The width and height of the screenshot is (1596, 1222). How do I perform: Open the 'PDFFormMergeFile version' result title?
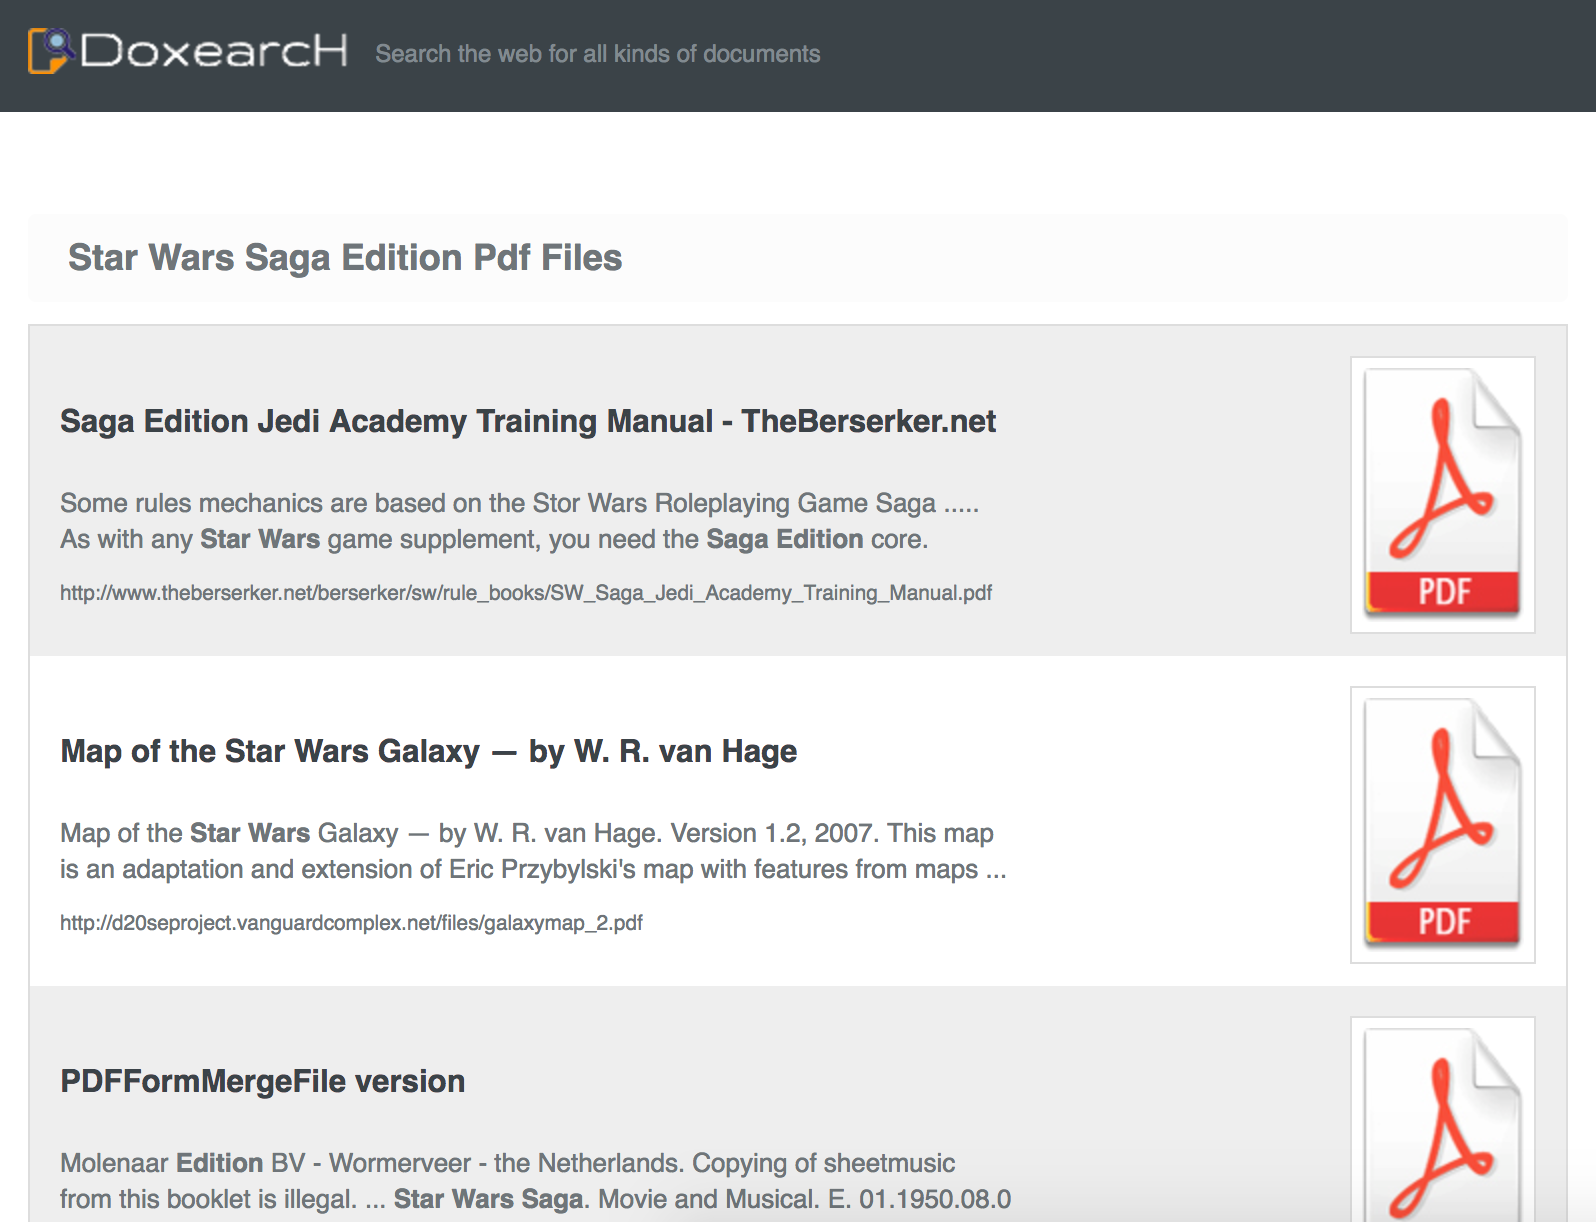pyautogui.click(x=263, y=1081)
